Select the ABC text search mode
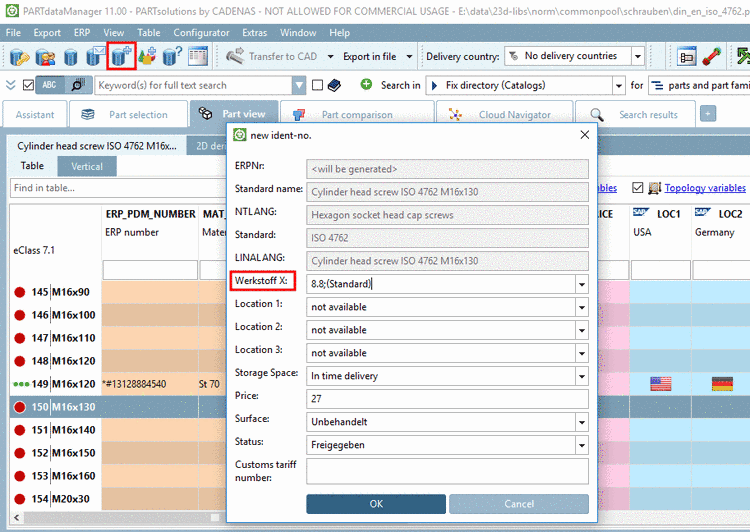Screen dimensions: 750x532 pyautogui.click(x=50, y=85)
